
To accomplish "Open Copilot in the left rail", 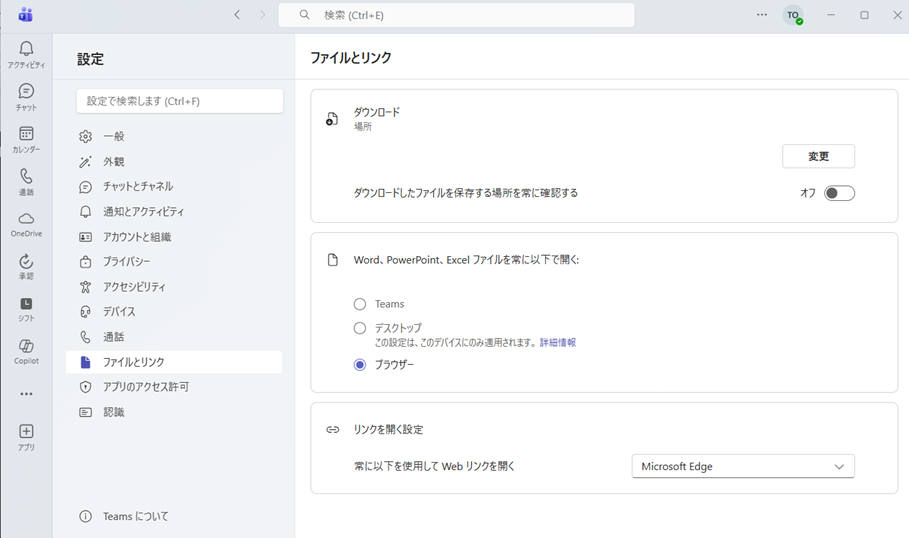I will click(x=26, y=351).
